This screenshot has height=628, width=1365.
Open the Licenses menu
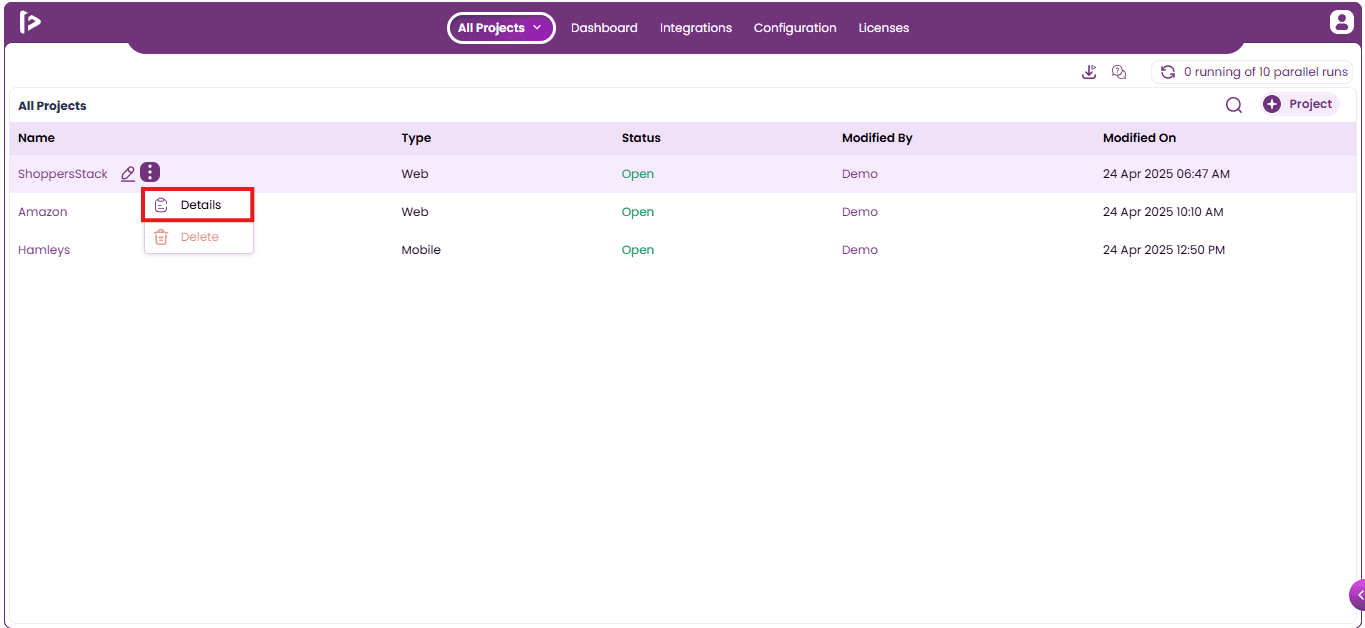[x=884, y=28]
